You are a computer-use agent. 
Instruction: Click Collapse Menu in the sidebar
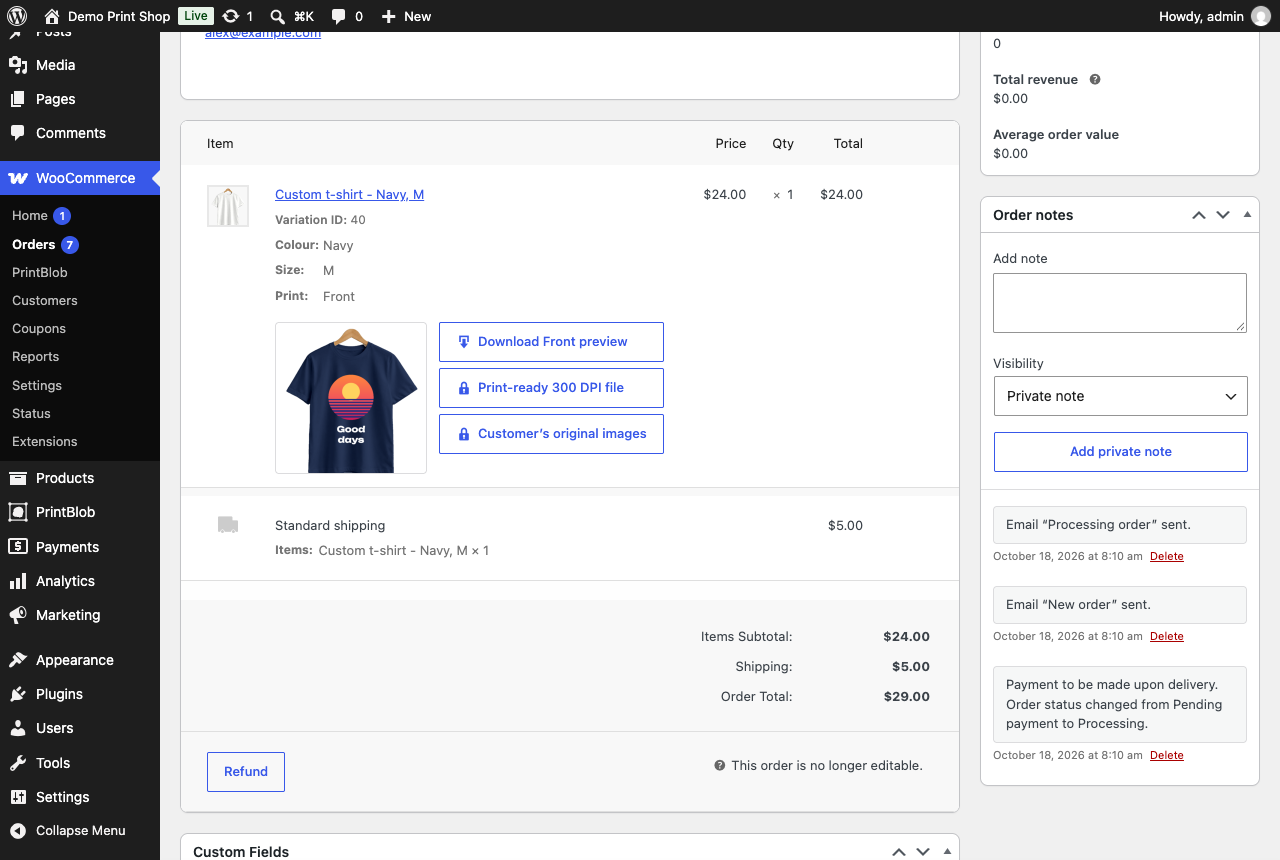pos(80,830)
